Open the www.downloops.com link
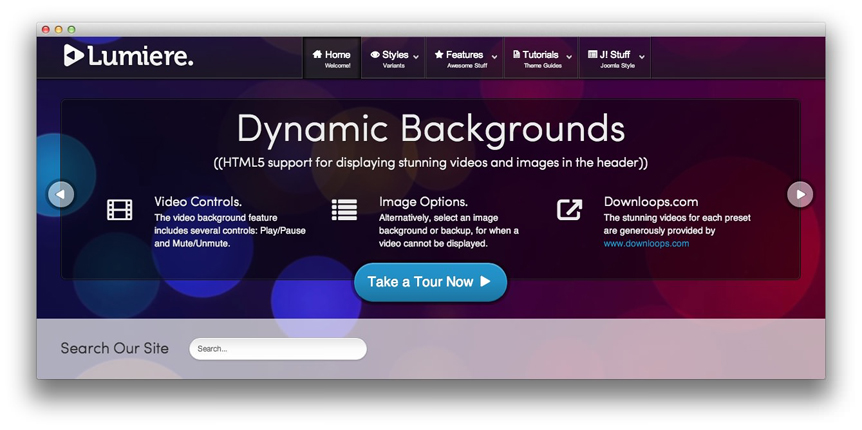This screenshot has width=862, height=430. point(646,243)
